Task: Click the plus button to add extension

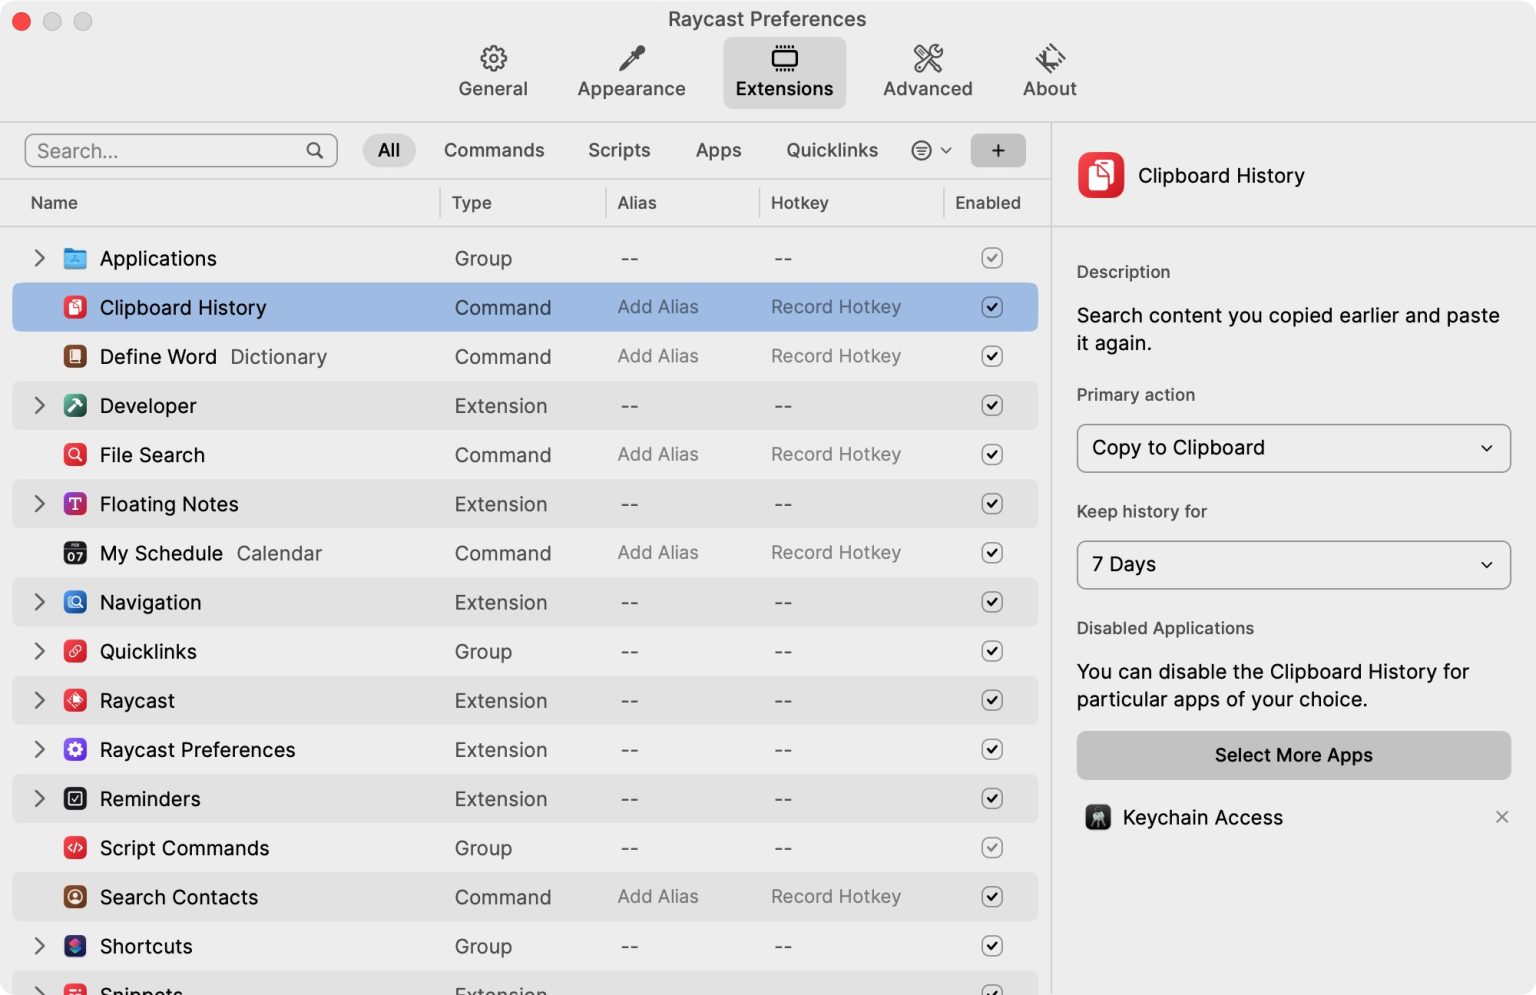Action: pyautogui.click(x=997, y=150)
